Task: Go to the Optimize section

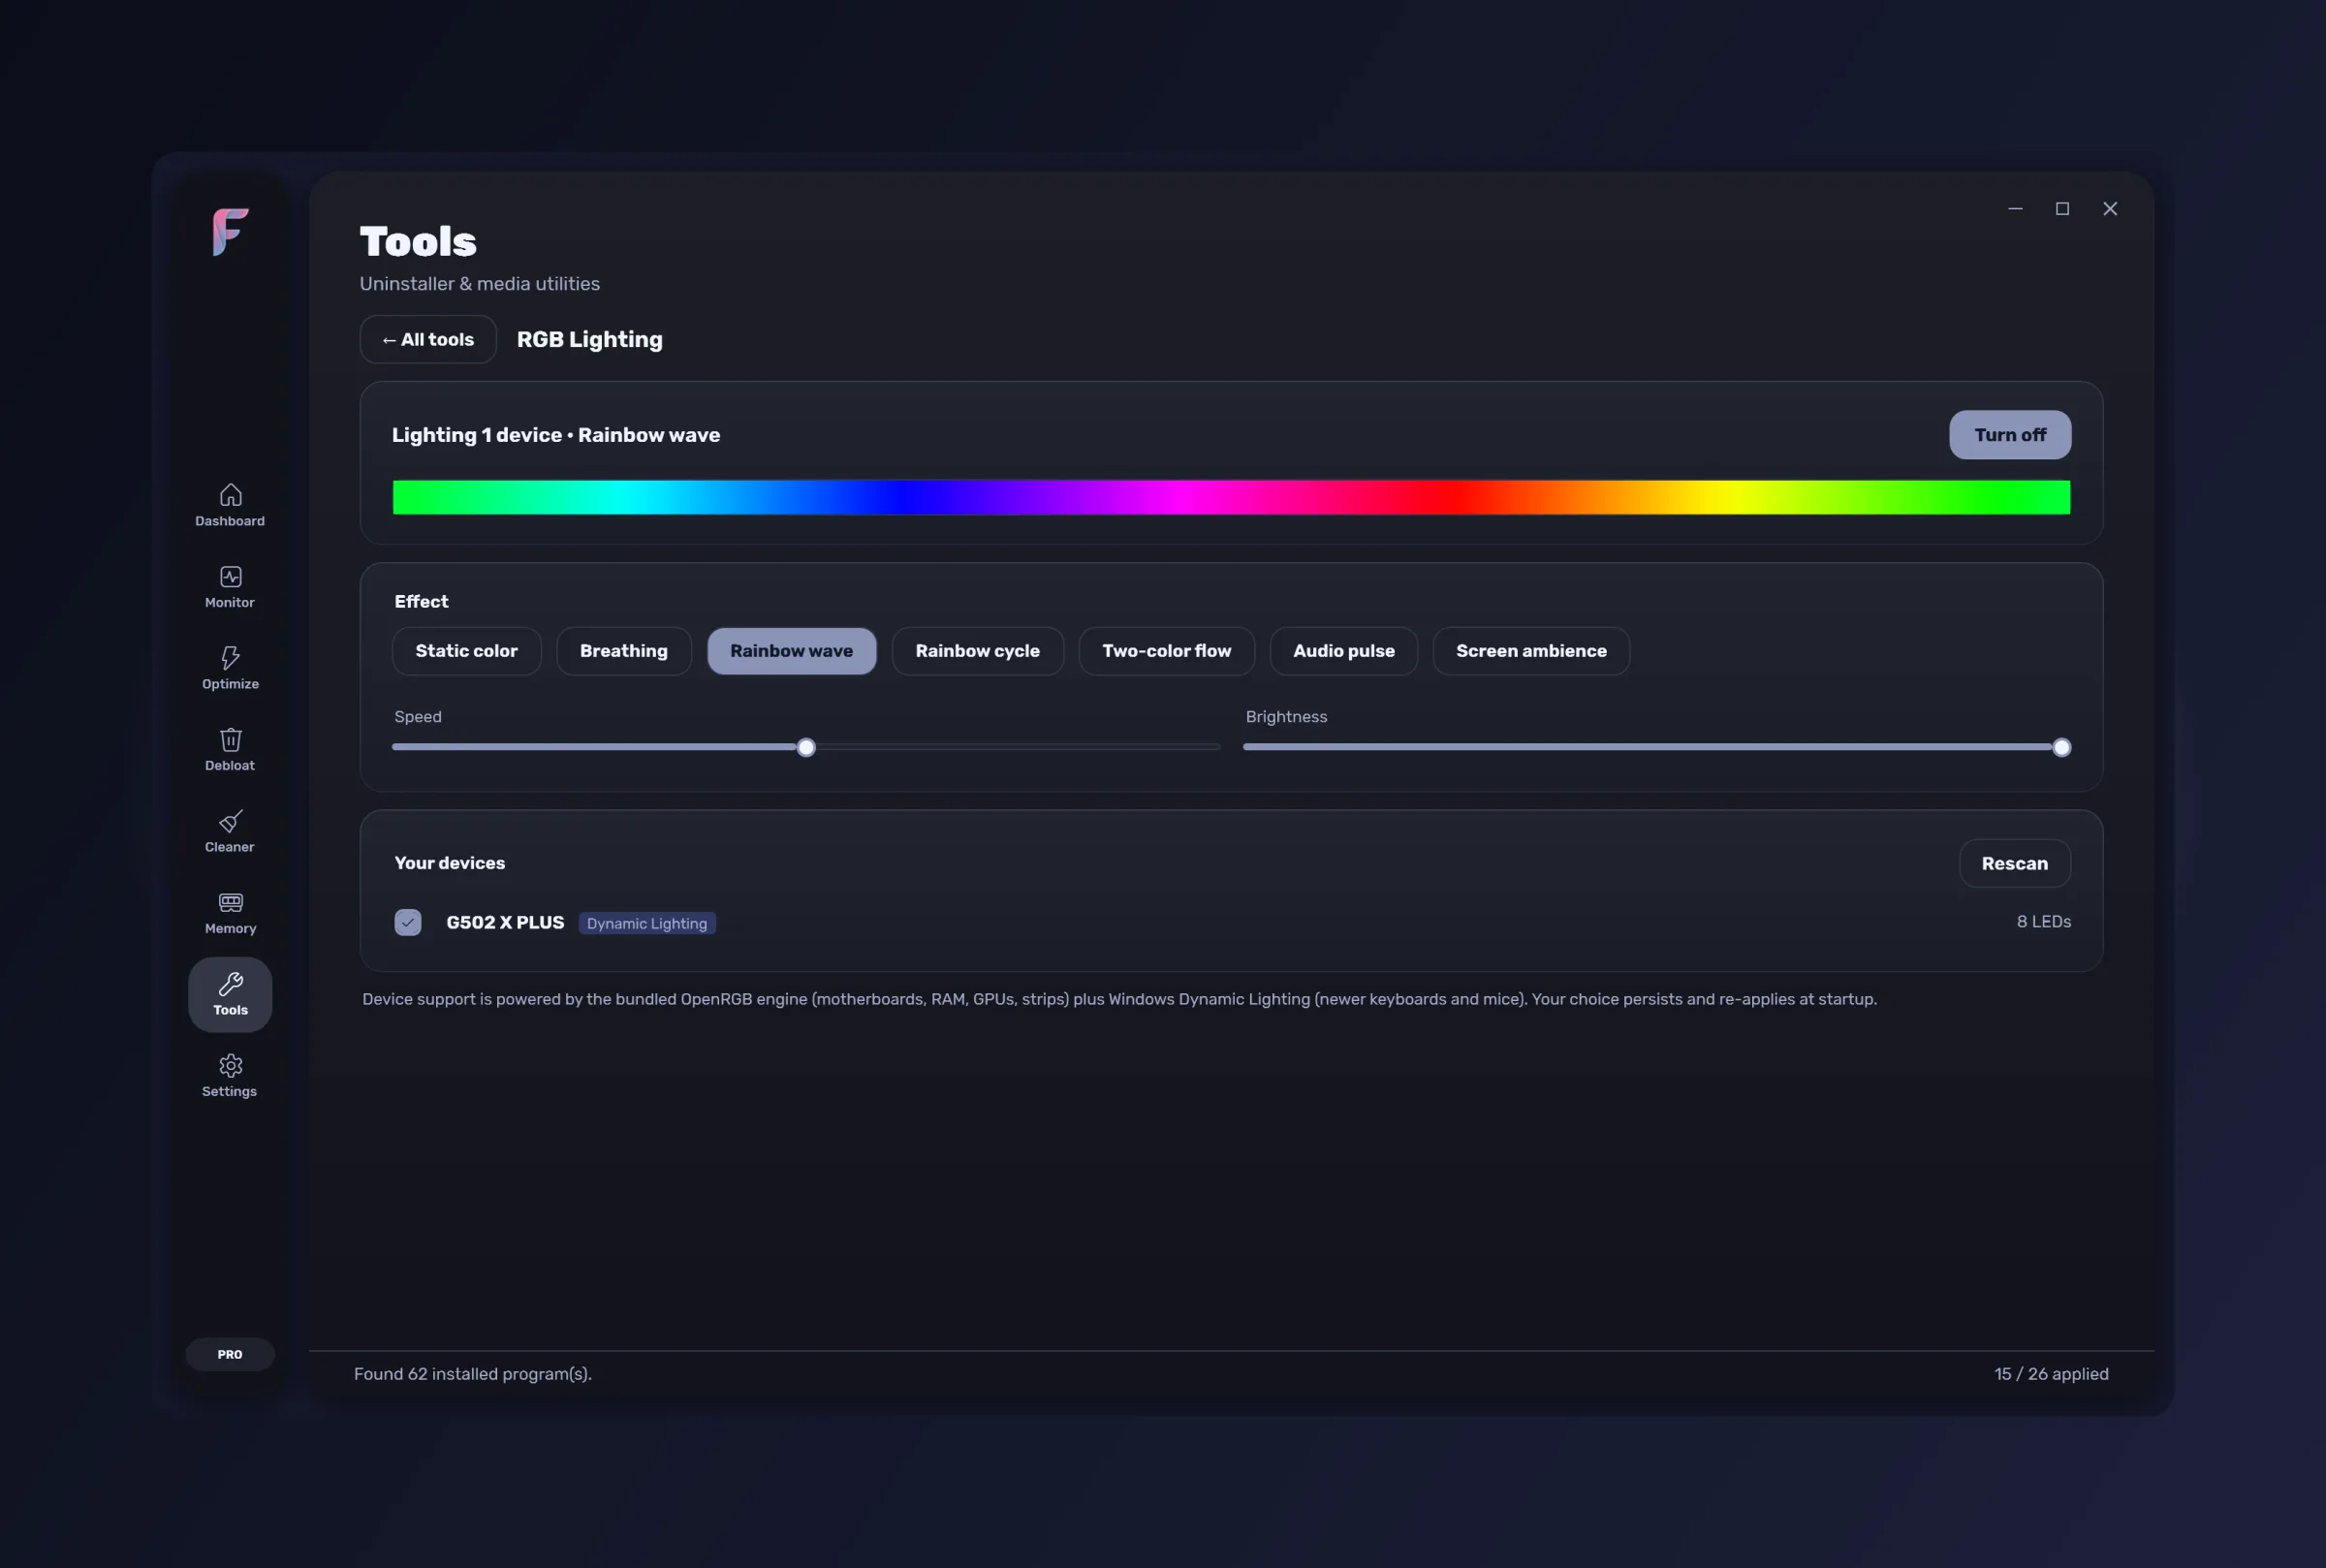Action: [230, 668]
